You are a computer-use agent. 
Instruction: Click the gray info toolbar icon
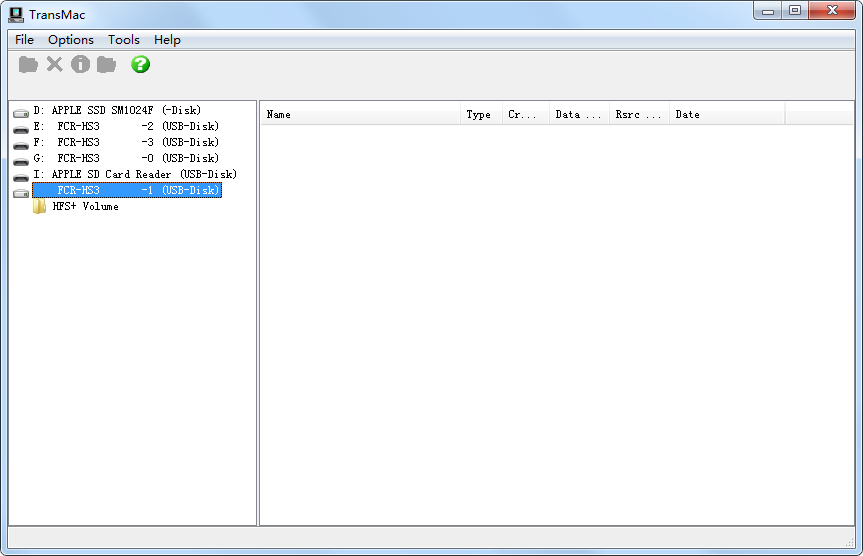coord(80,64)
